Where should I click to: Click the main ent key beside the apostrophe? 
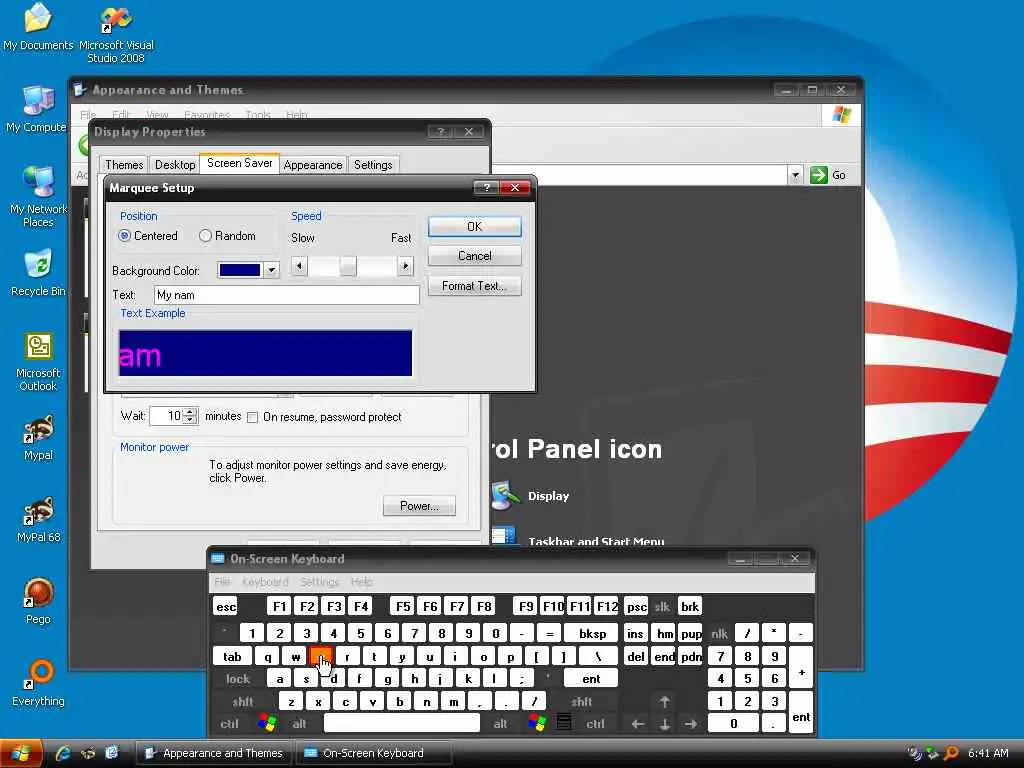pos(590,679)
